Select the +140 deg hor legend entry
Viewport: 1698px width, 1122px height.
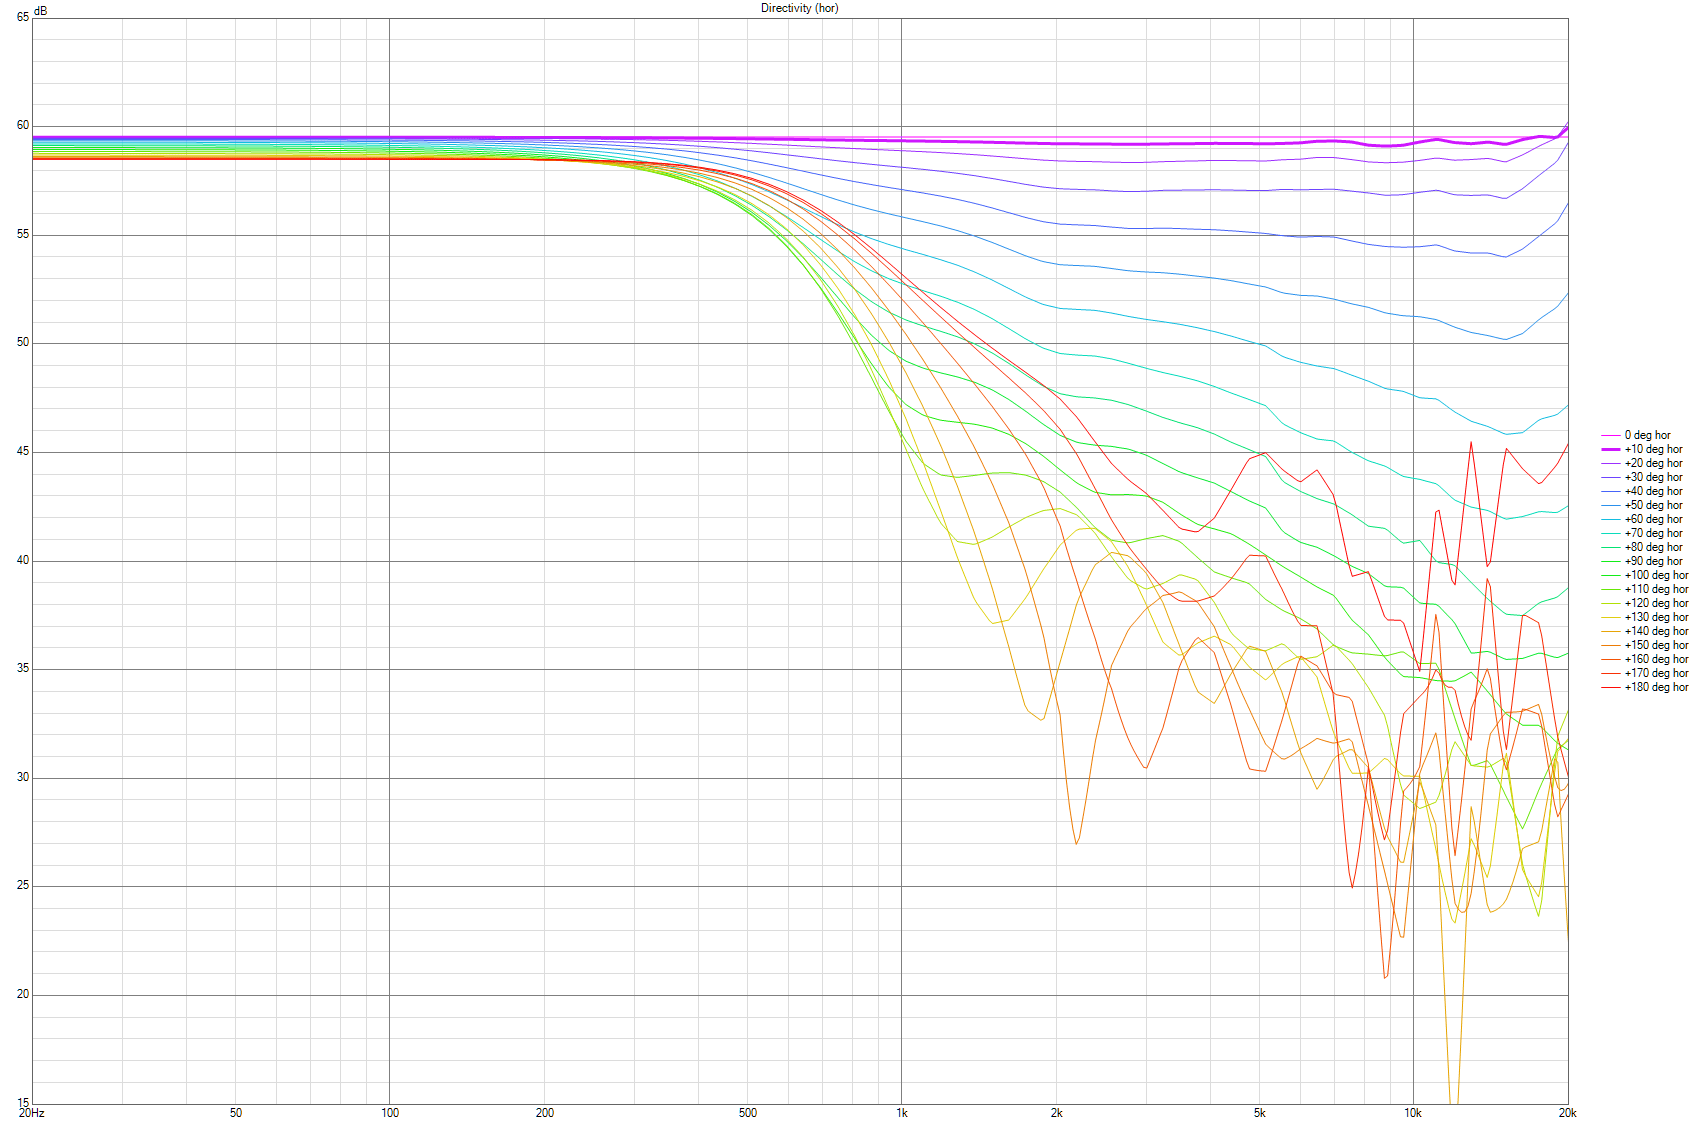[x=1645, y=631]
